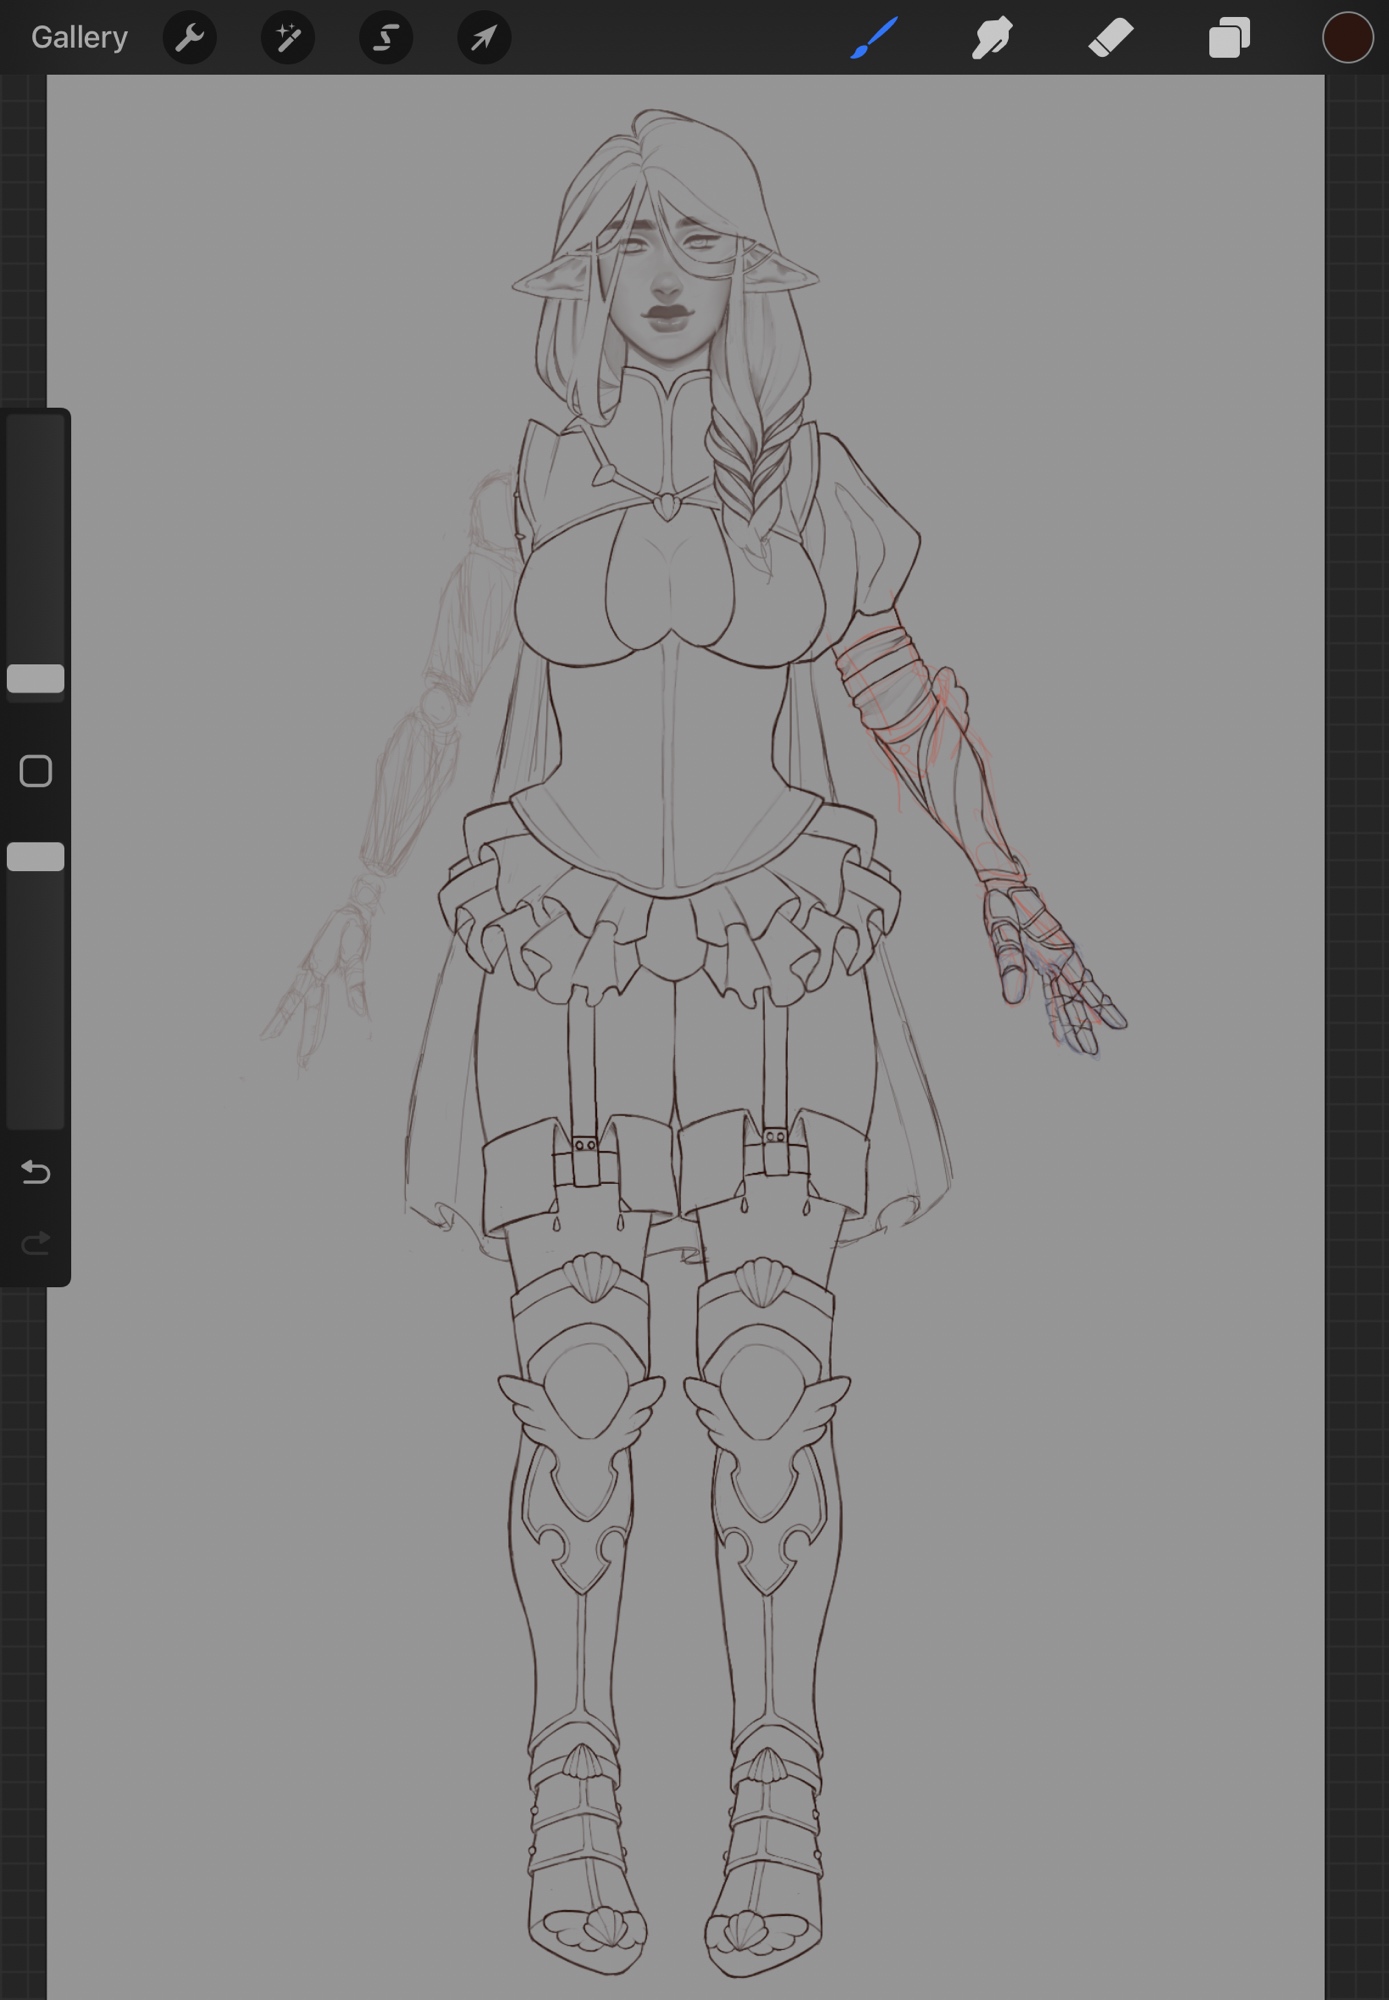
Task: Select the Eraser tool
Action: click(1110, 38)
